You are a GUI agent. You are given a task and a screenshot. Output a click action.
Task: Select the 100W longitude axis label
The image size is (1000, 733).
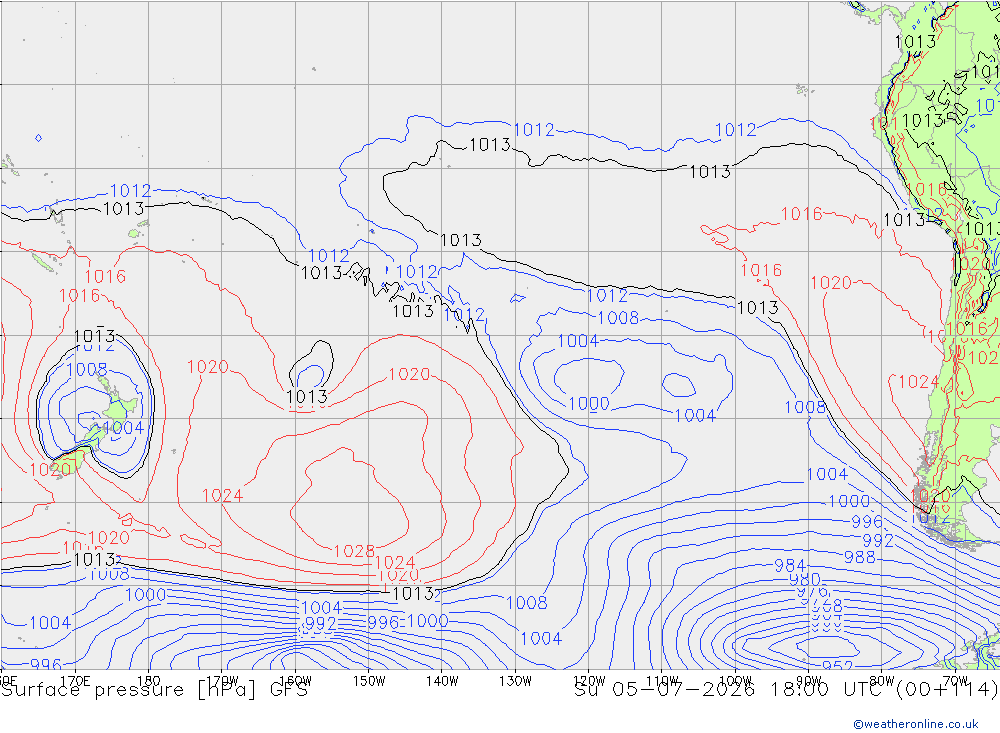735,681
